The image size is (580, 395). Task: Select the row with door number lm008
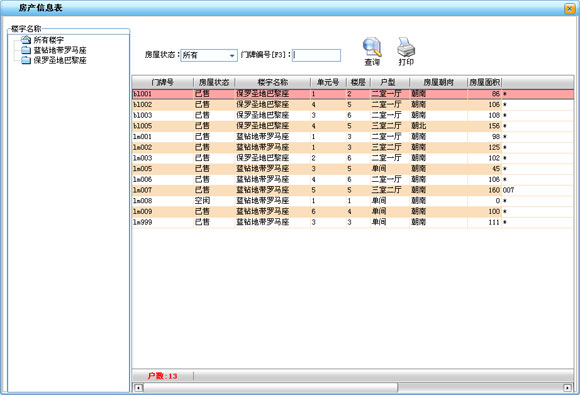click(x=353, y=201)
